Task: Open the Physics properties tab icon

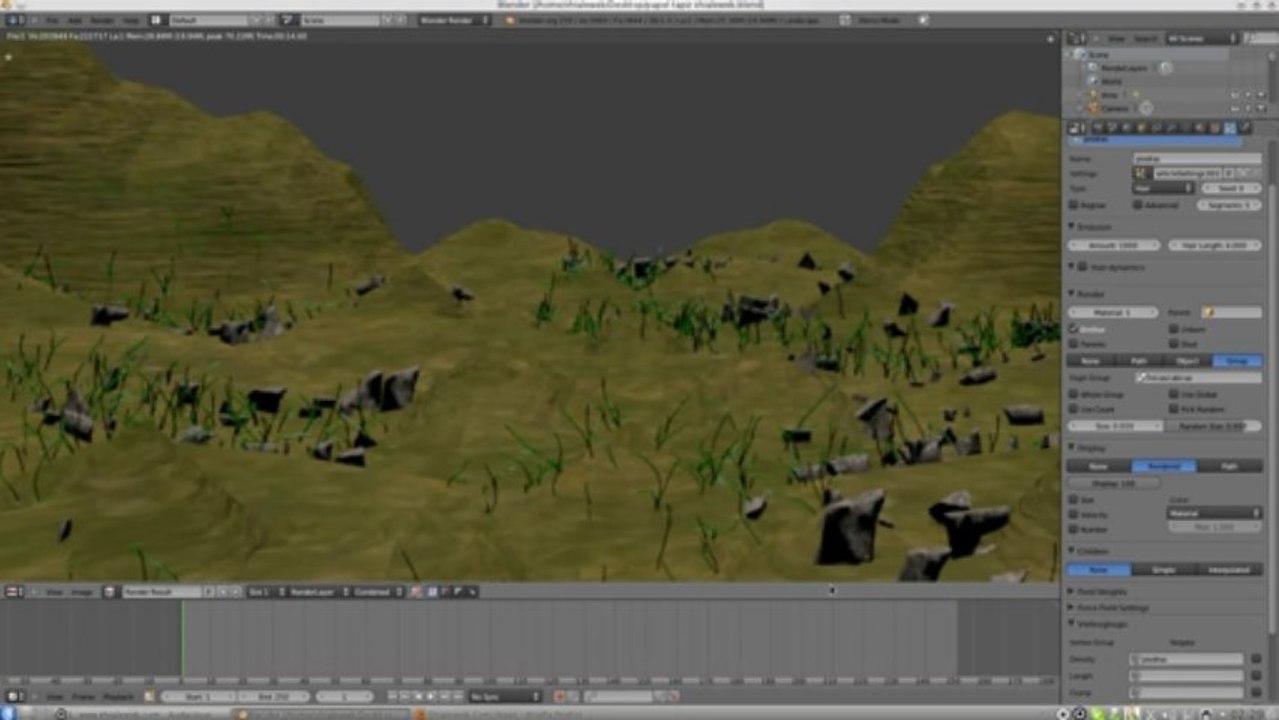Action: click(1245, 128)
